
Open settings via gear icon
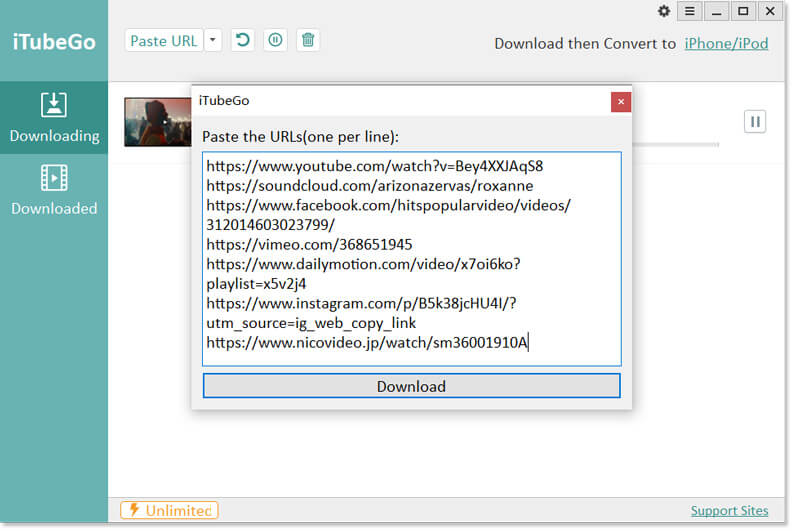coord(664,11)
